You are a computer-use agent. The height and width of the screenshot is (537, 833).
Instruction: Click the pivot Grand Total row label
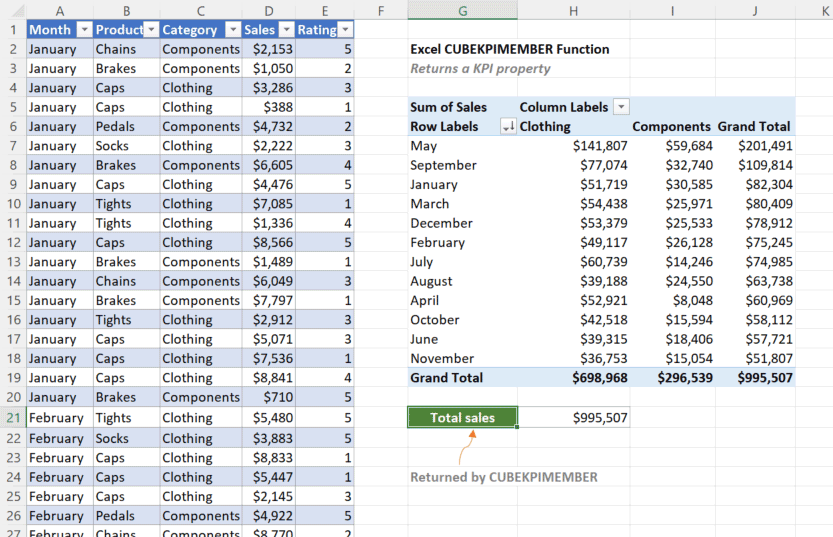446,378
